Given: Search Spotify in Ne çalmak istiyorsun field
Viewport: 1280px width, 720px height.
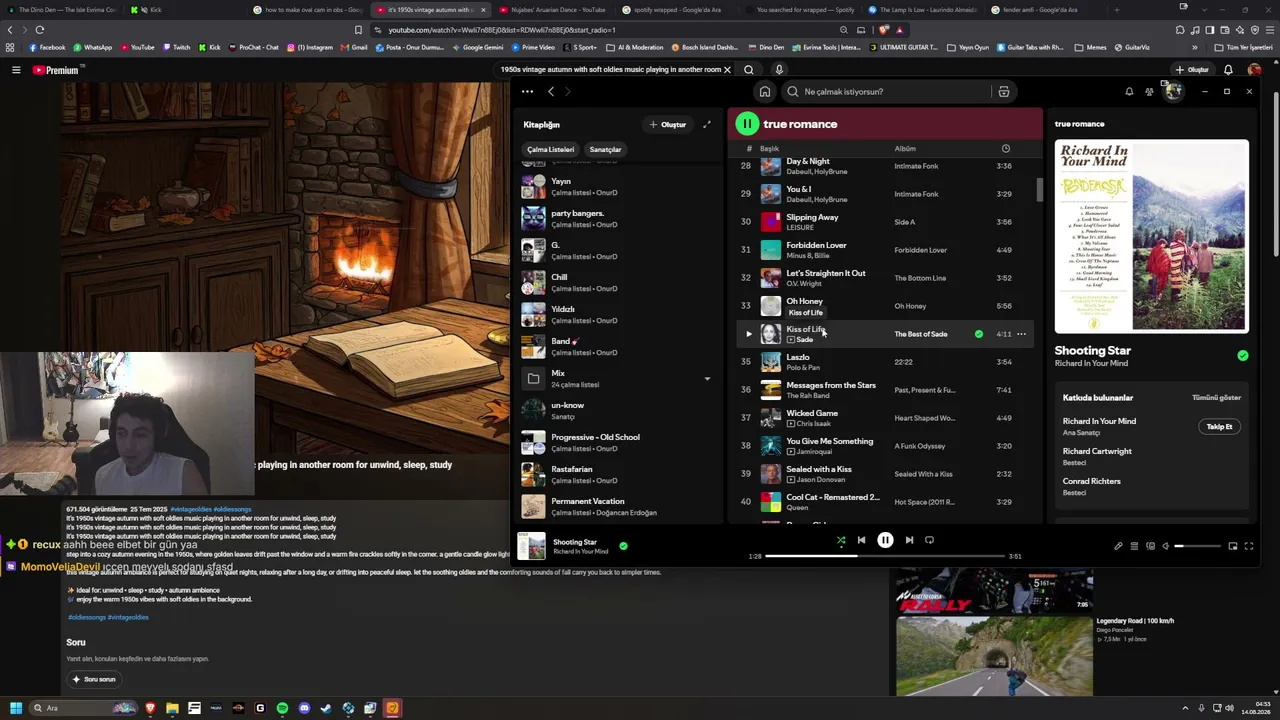Looking at the screenshot, I should pyautogui.click(x=888, y=92).
